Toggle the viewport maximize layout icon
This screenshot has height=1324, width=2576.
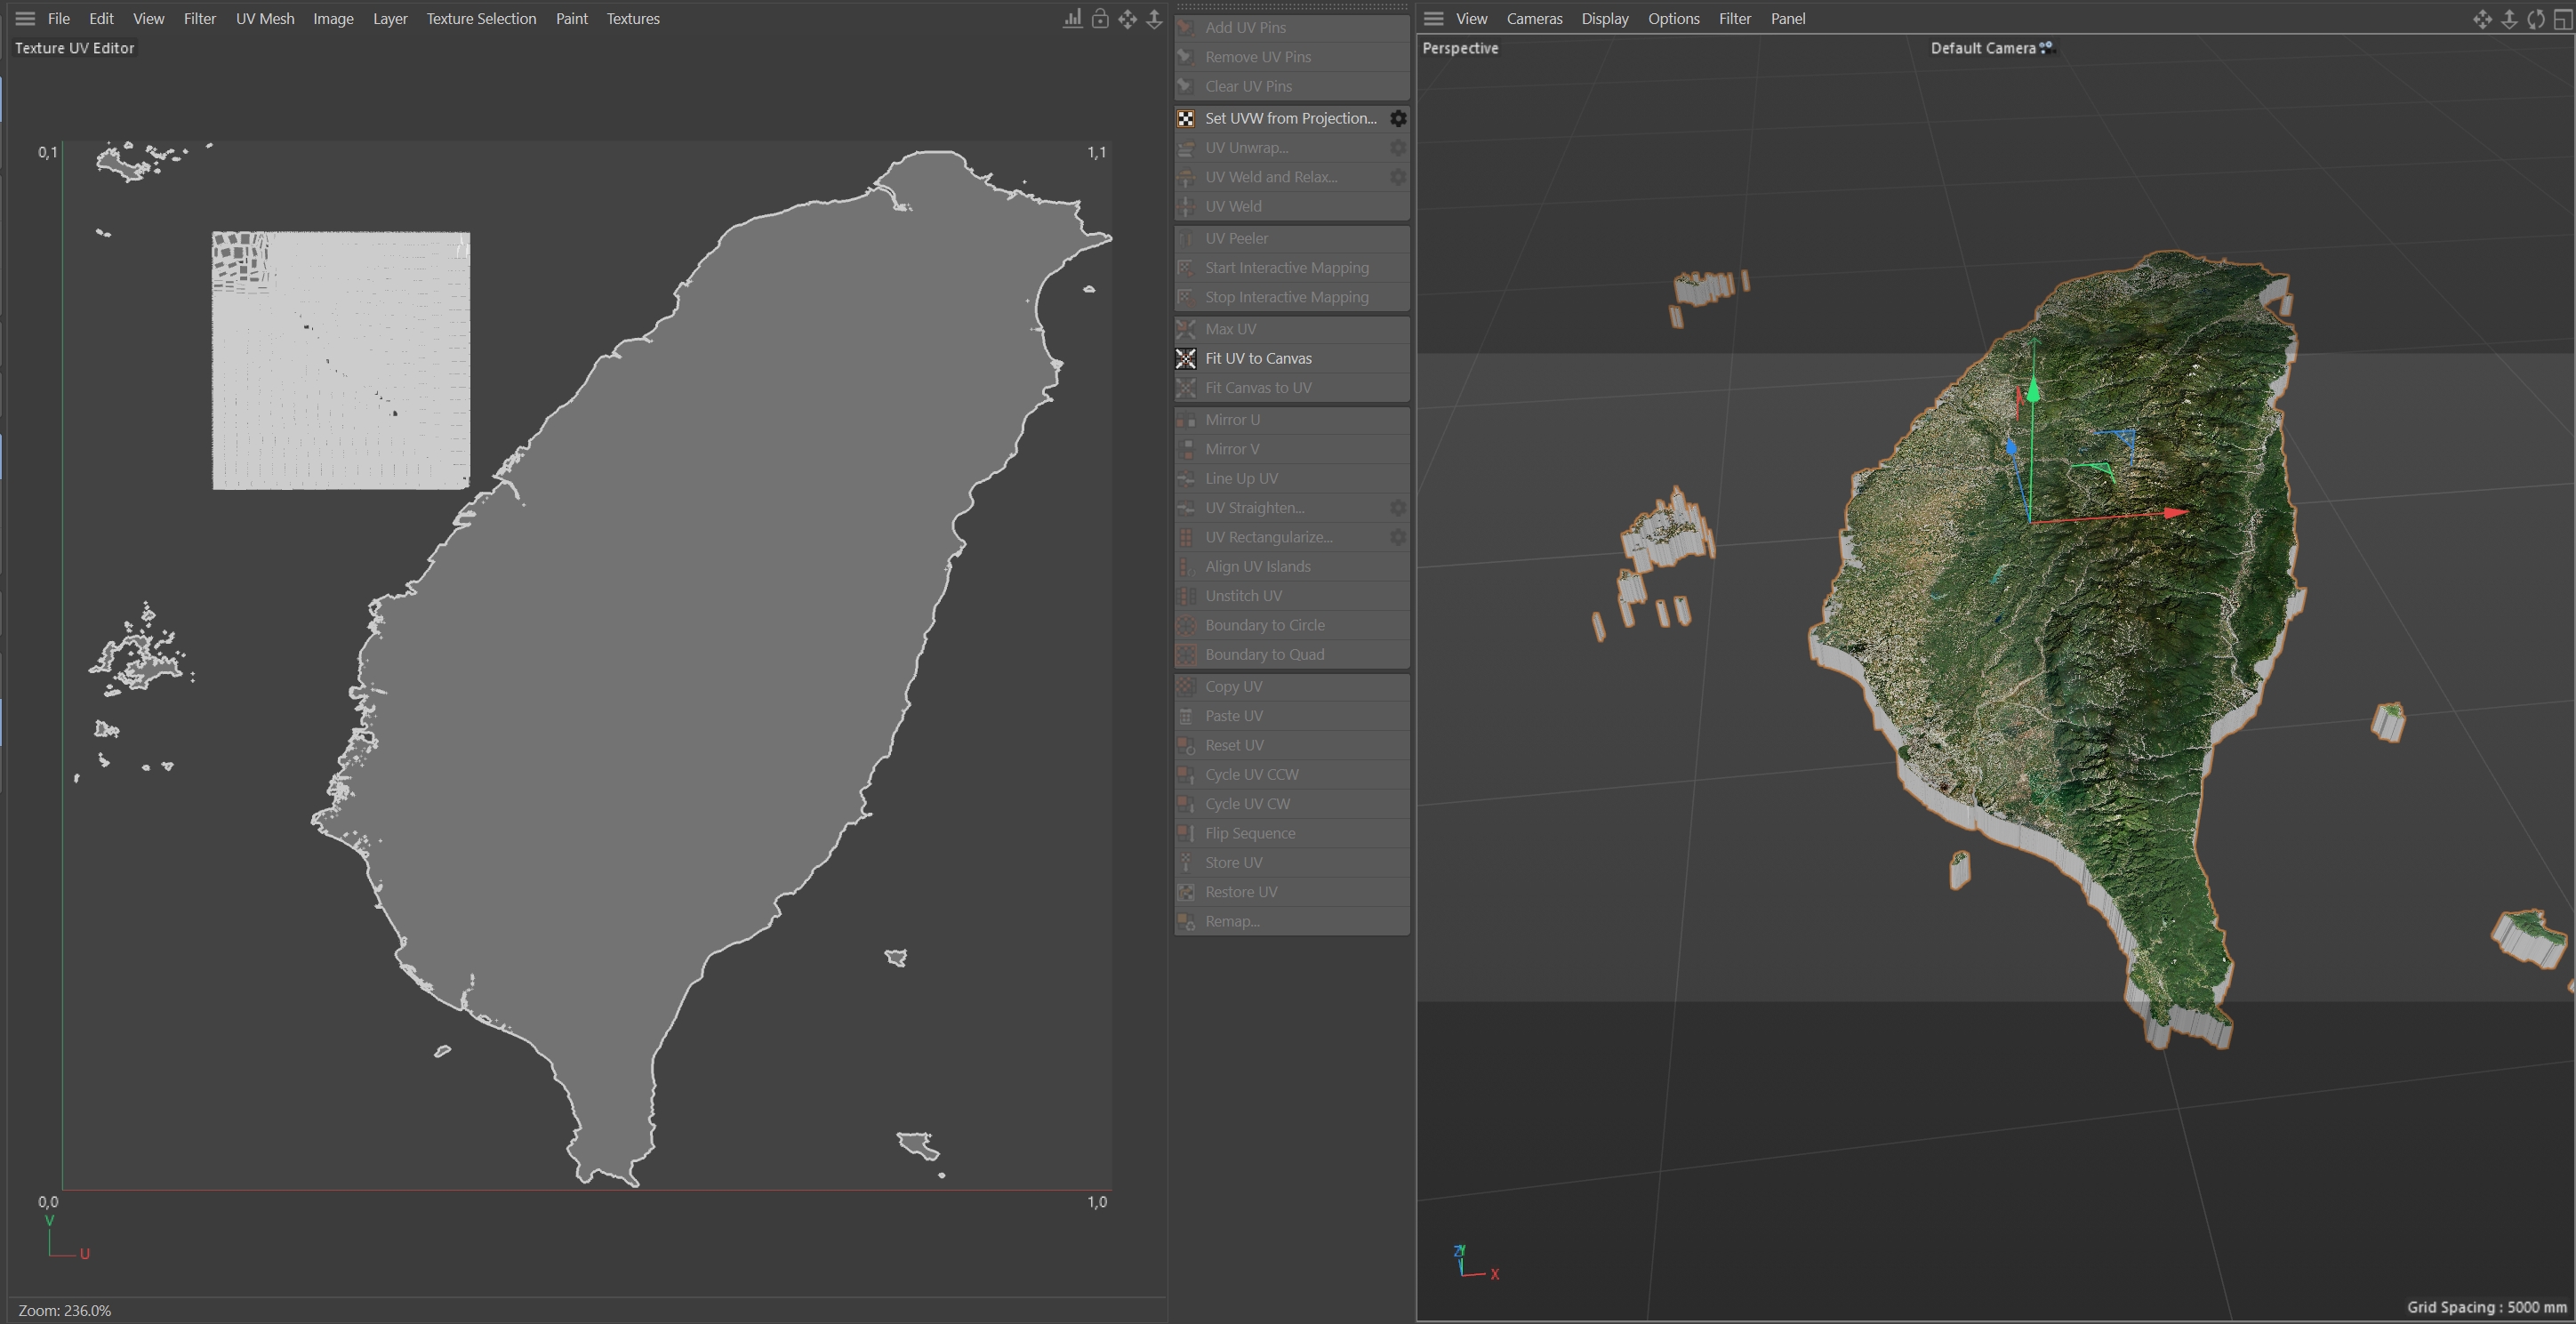(2563, 19)
